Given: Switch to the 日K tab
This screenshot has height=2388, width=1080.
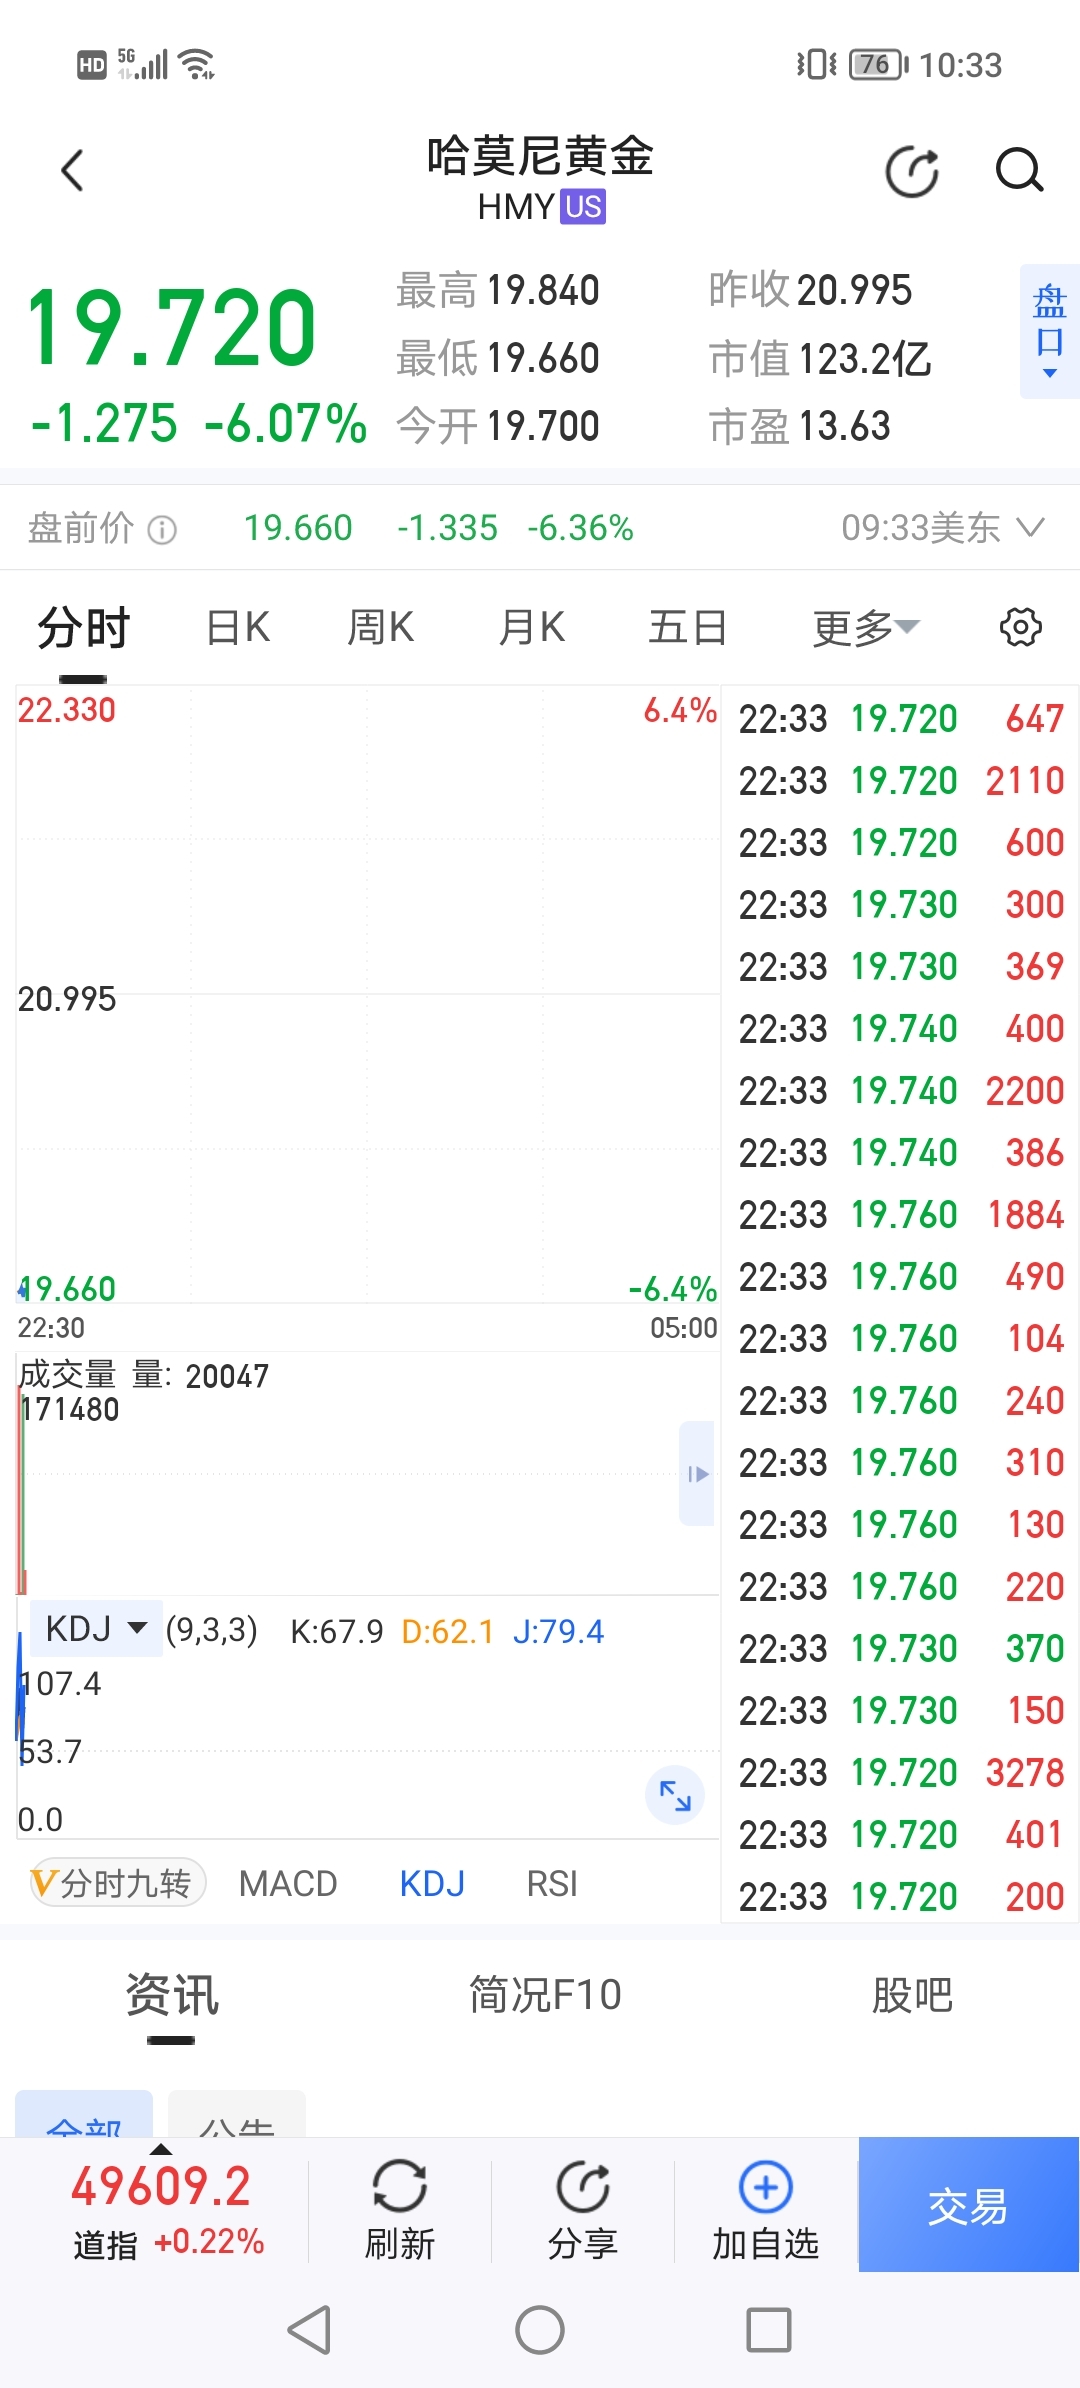Looking at the screenshot, I should (238, 628).
